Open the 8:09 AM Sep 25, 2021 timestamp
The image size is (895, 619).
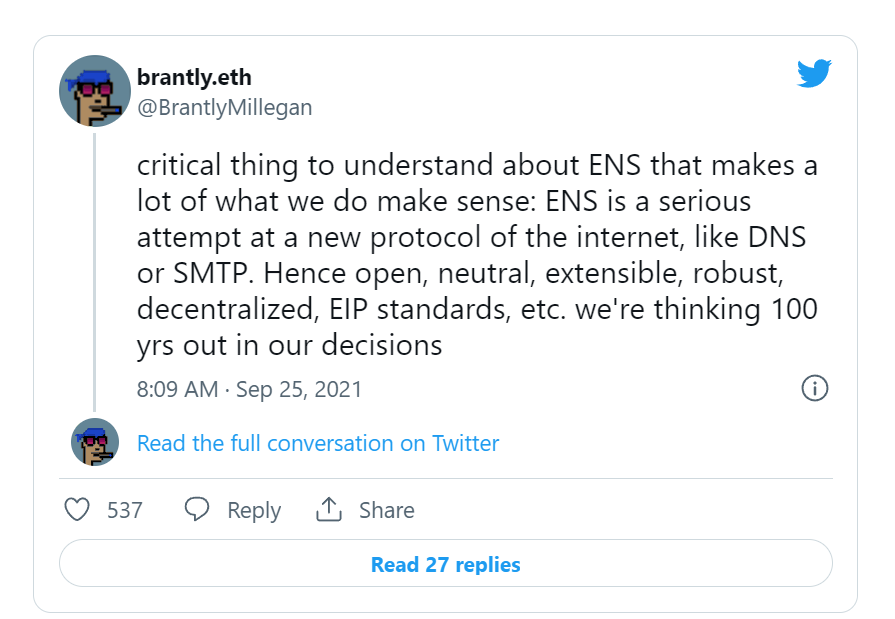[x=249, y=389]
